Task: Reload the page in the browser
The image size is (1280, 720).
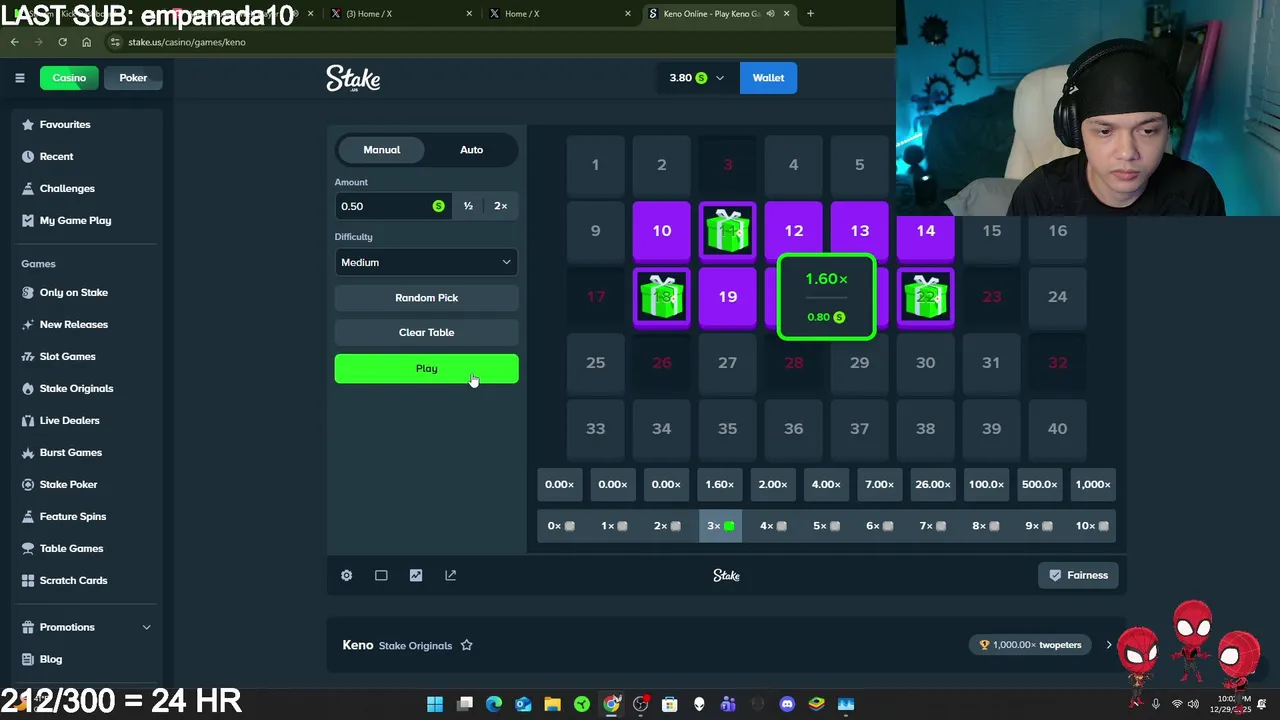Action: point(62,42)
